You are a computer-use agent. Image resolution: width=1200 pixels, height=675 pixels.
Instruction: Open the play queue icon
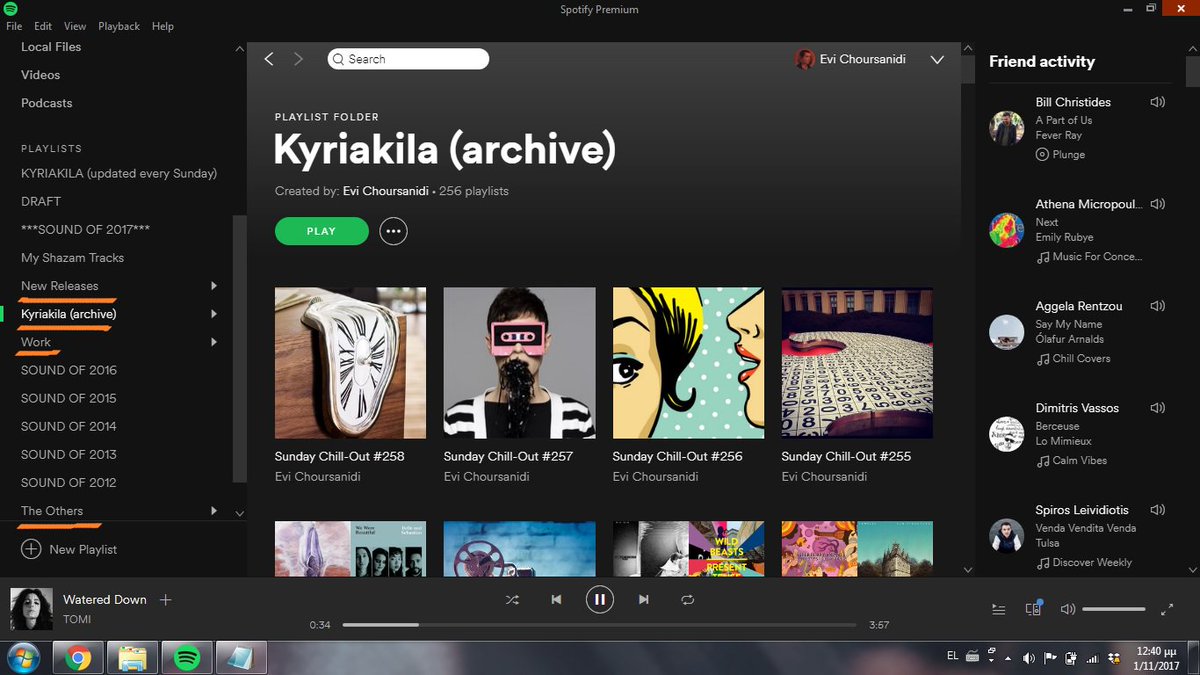tap(998, 609)
